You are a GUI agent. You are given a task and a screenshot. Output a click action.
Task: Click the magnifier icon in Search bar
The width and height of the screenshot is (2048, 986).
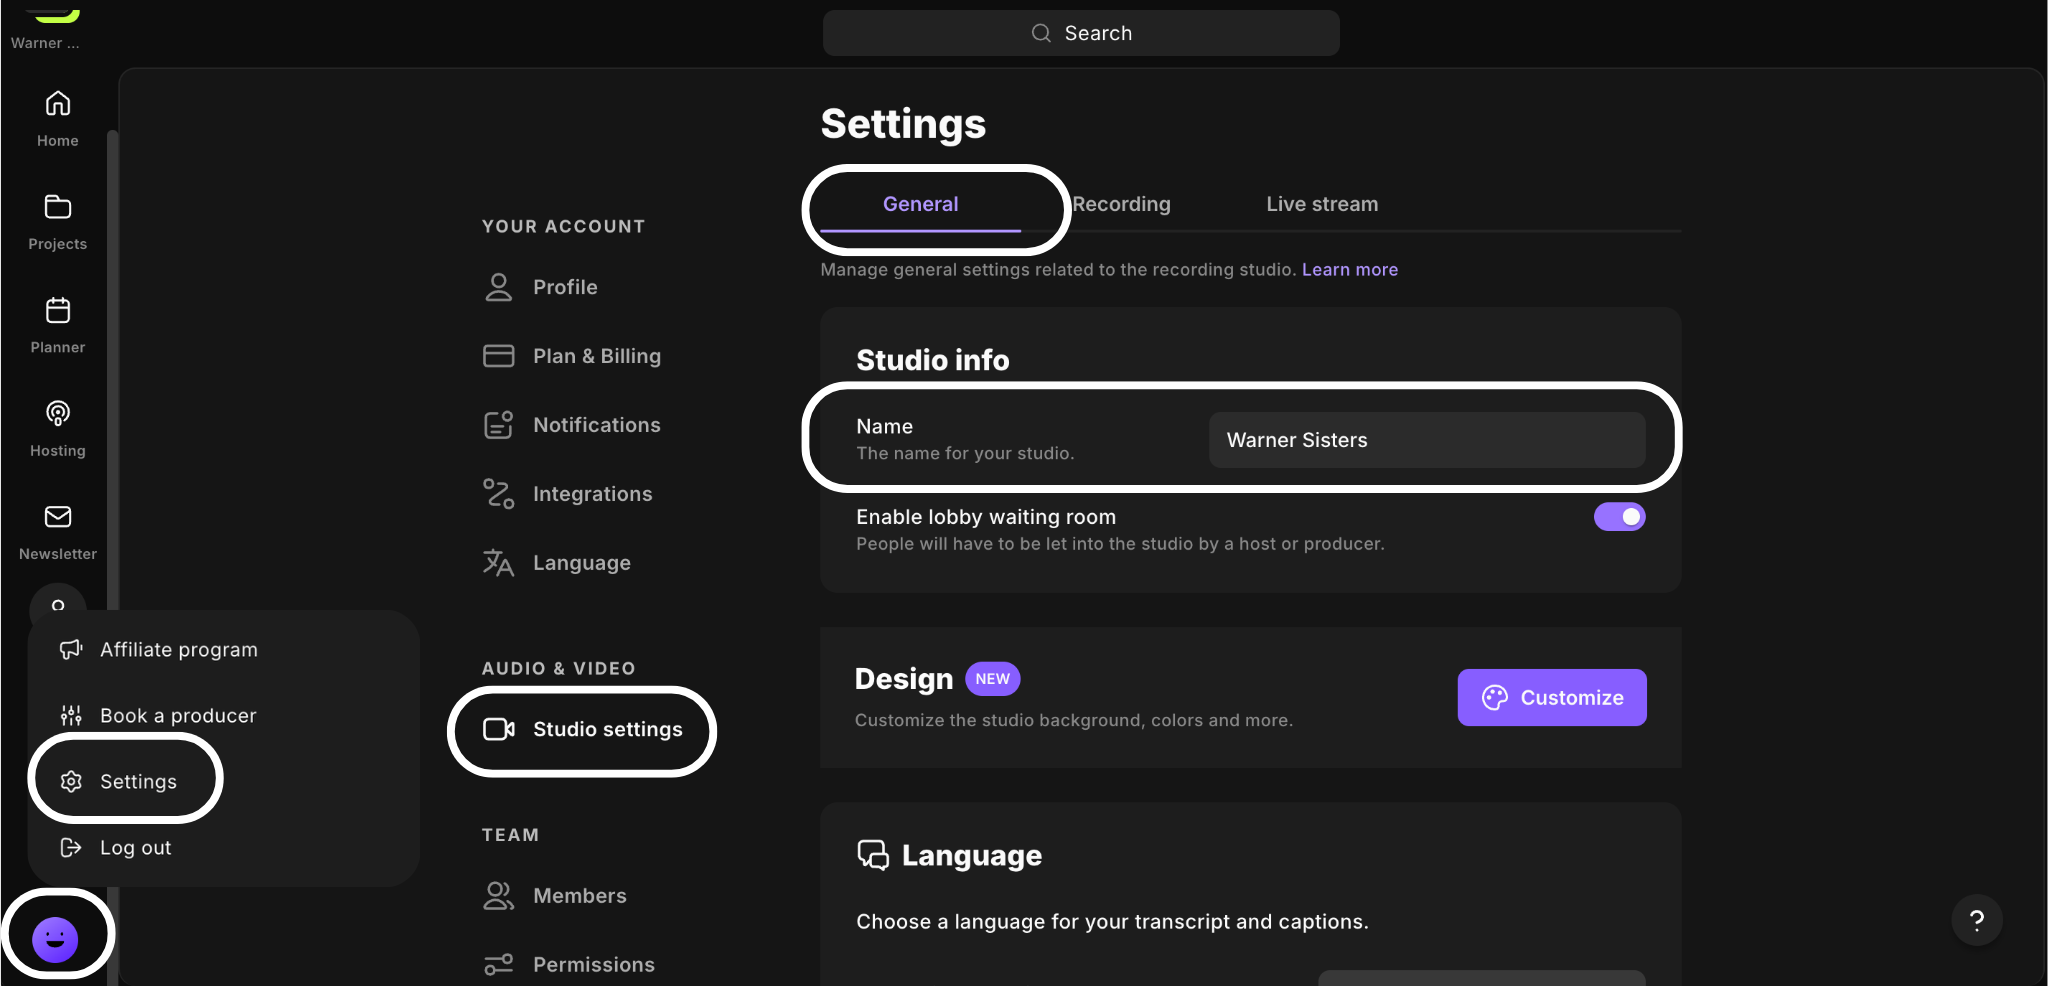[1041, 33]
